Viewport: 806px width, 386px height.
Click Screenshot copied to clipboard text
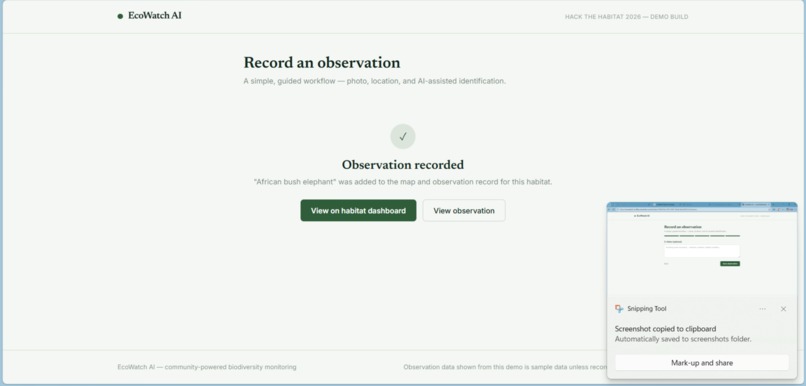665,329
